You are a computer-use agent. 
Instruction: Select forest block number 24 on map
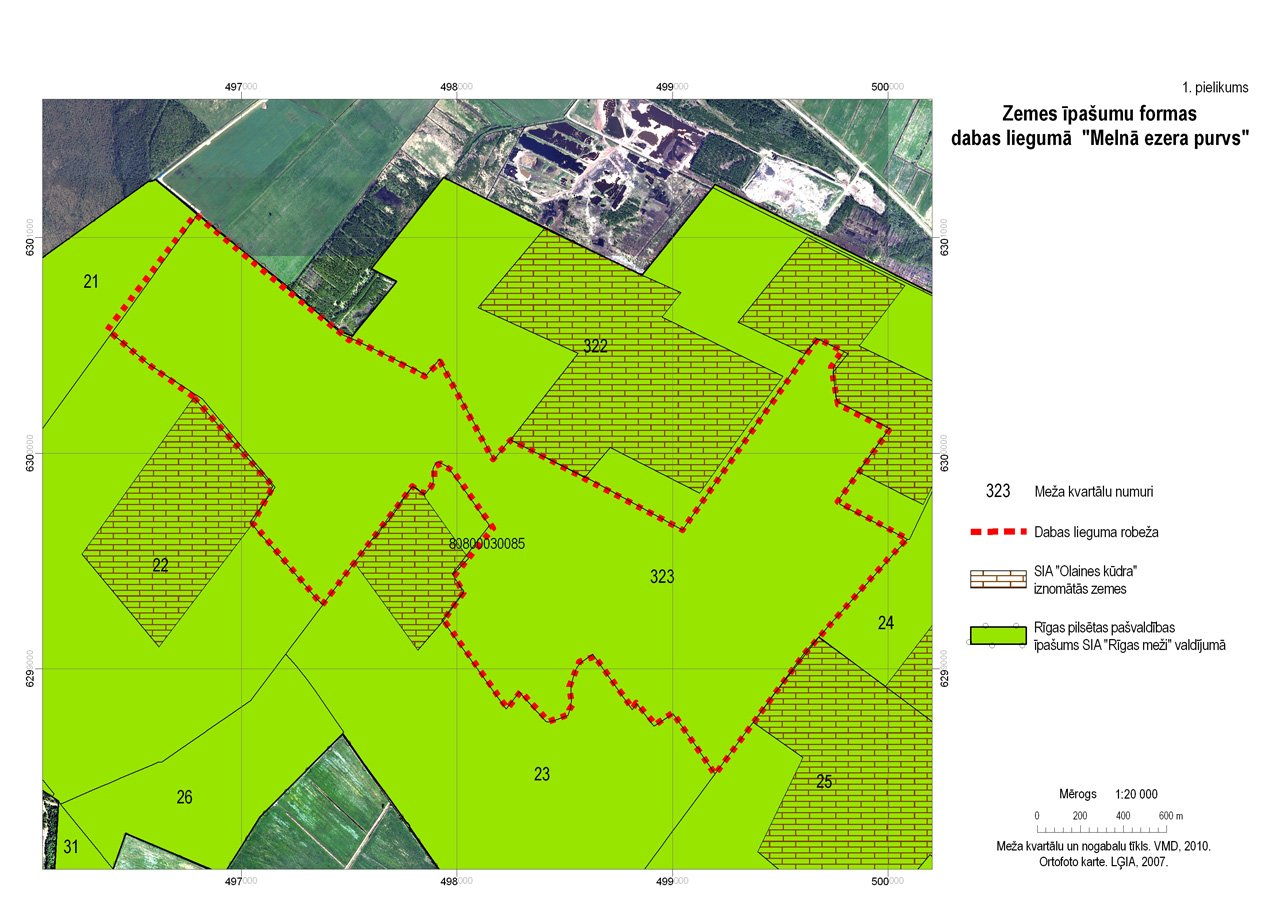(x=886, y=623)
